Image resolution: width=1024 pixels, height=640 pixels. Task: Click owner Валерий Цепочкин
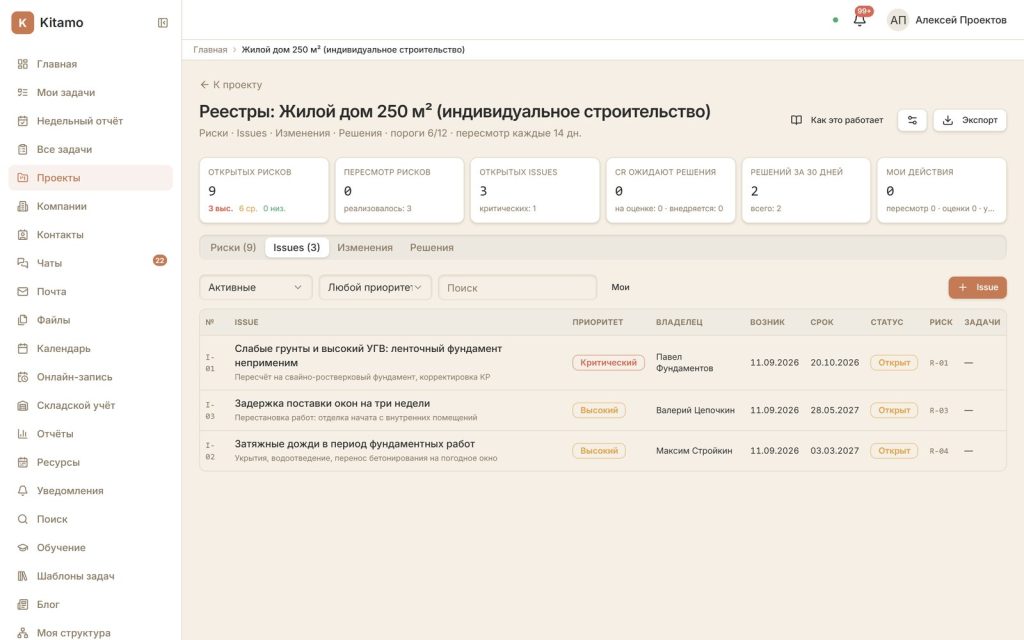coord(696,410)
